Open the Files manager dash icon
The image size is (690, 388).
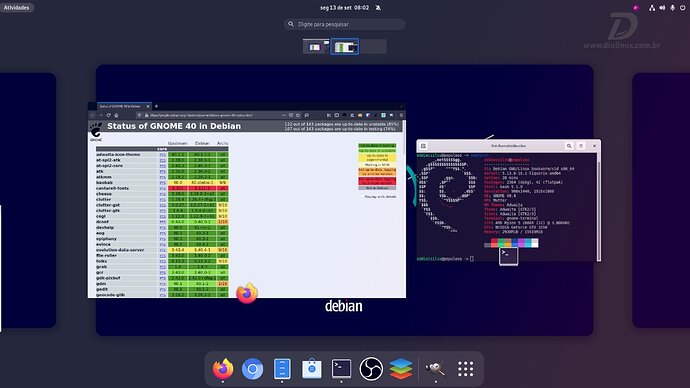coord(282,369)
